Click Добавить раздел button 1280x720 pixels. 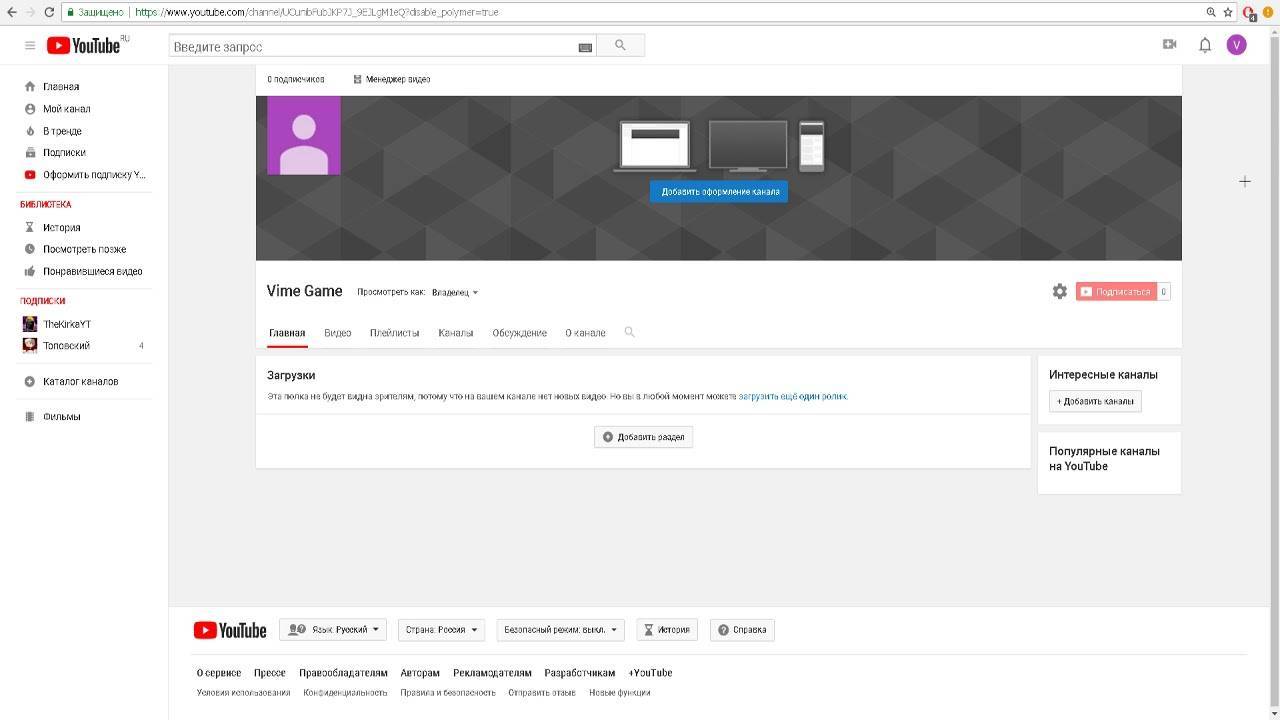tap(643, 437)
